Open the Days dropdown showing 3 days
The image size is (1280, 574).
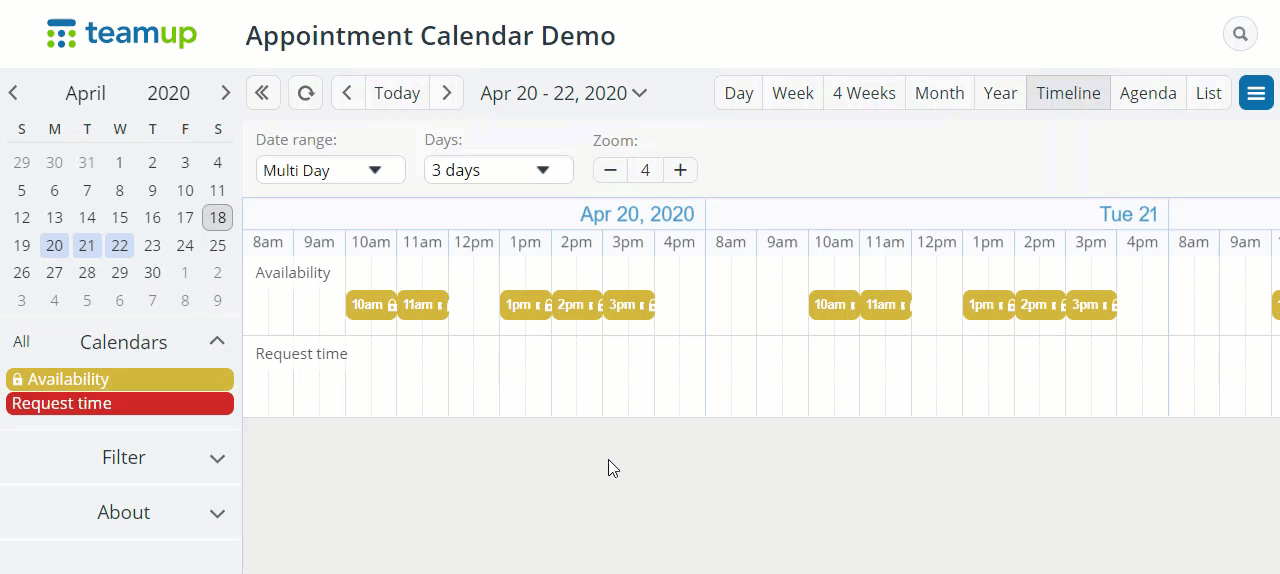click(x=498, y=170)
